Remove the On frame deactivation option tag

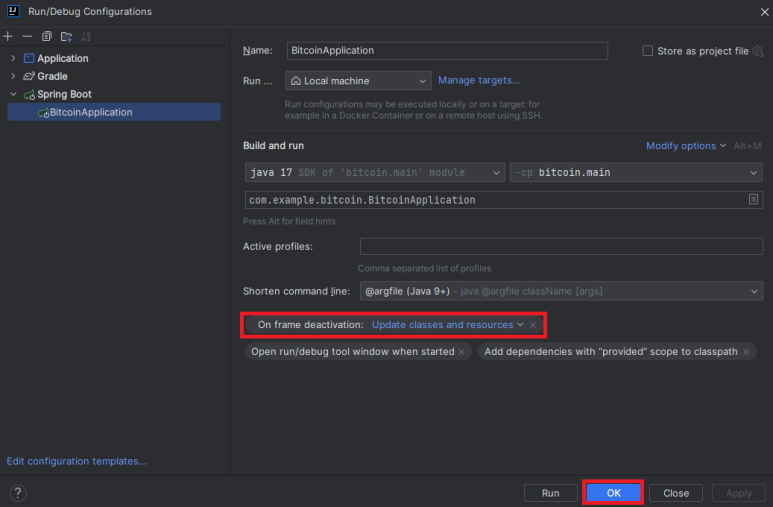(x=533, y=325)
